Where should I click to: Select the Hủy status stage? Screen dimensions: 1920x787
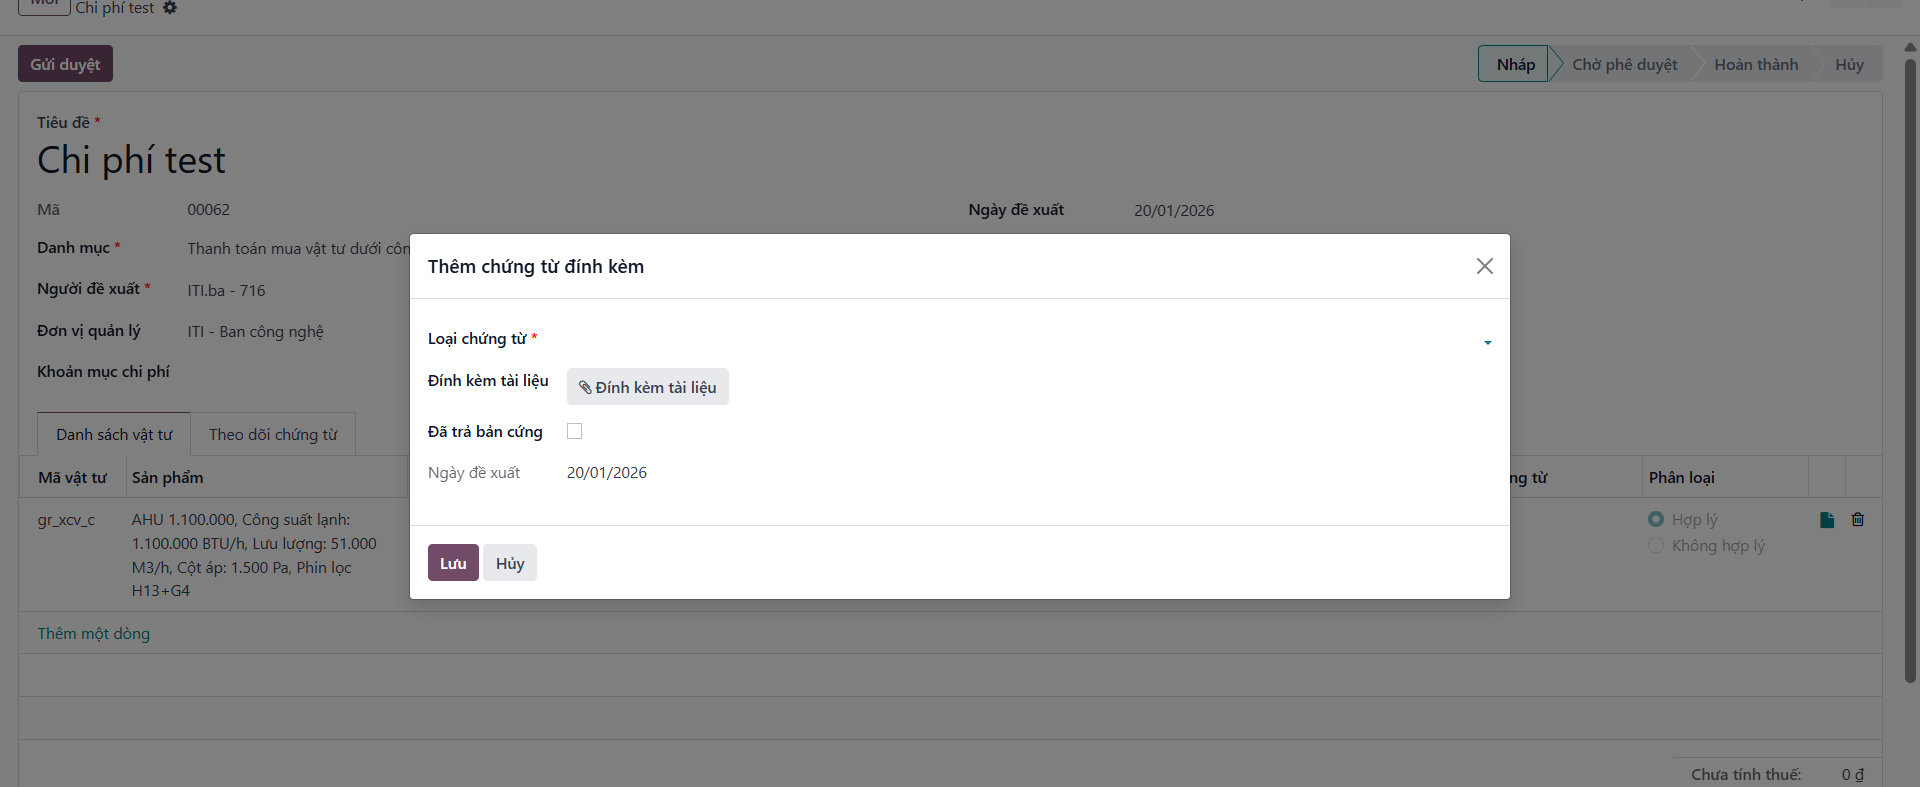[x=1849, y=64]
